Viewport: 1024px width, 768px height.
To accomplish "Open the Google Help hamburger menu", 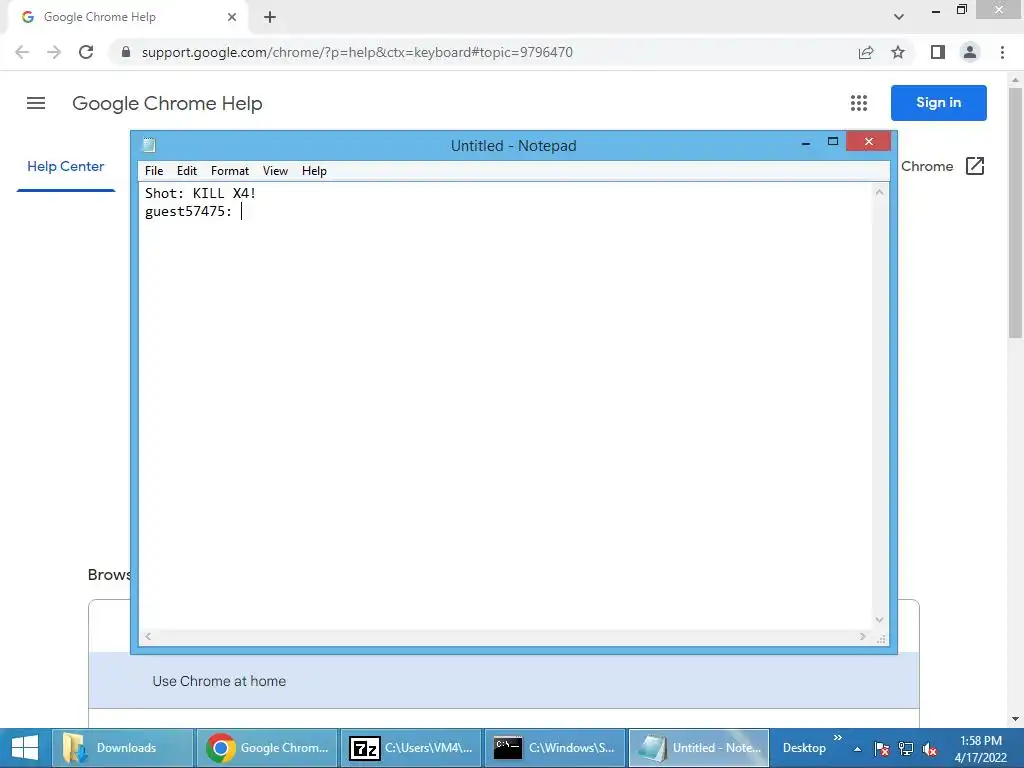I will click(36, 103).
